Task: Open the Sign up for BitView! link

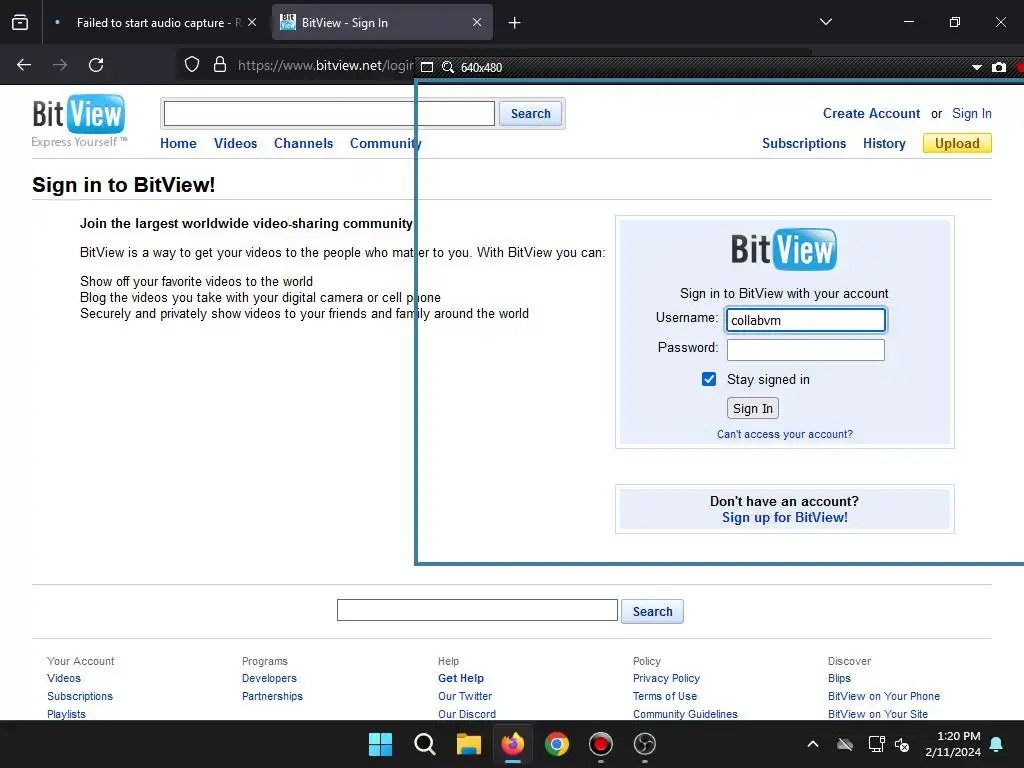Action: click(784, 517)
